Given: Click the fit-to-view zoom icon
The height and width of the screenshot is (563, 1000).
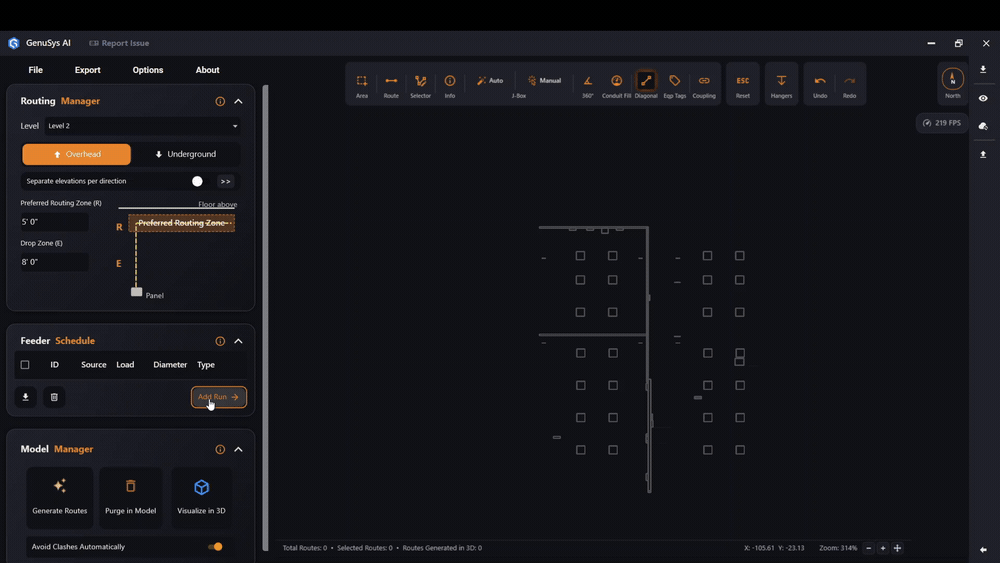Looking at the screenshot, I should (x=897, y=548).
